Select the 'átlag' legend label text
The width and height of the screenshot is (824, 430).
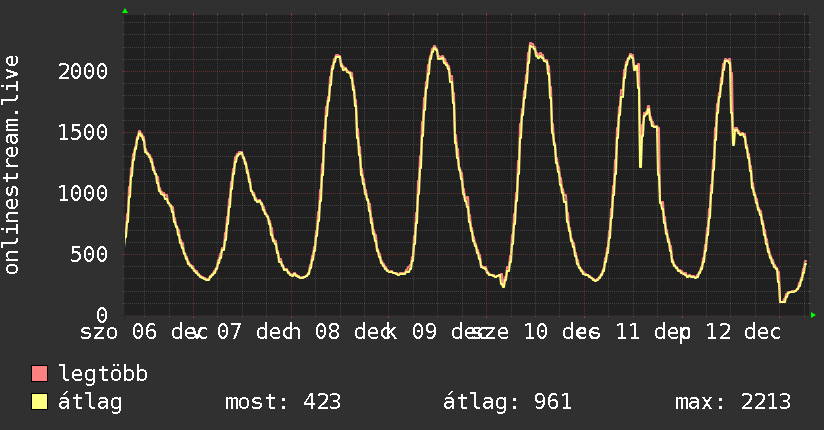tap(90, 402)
